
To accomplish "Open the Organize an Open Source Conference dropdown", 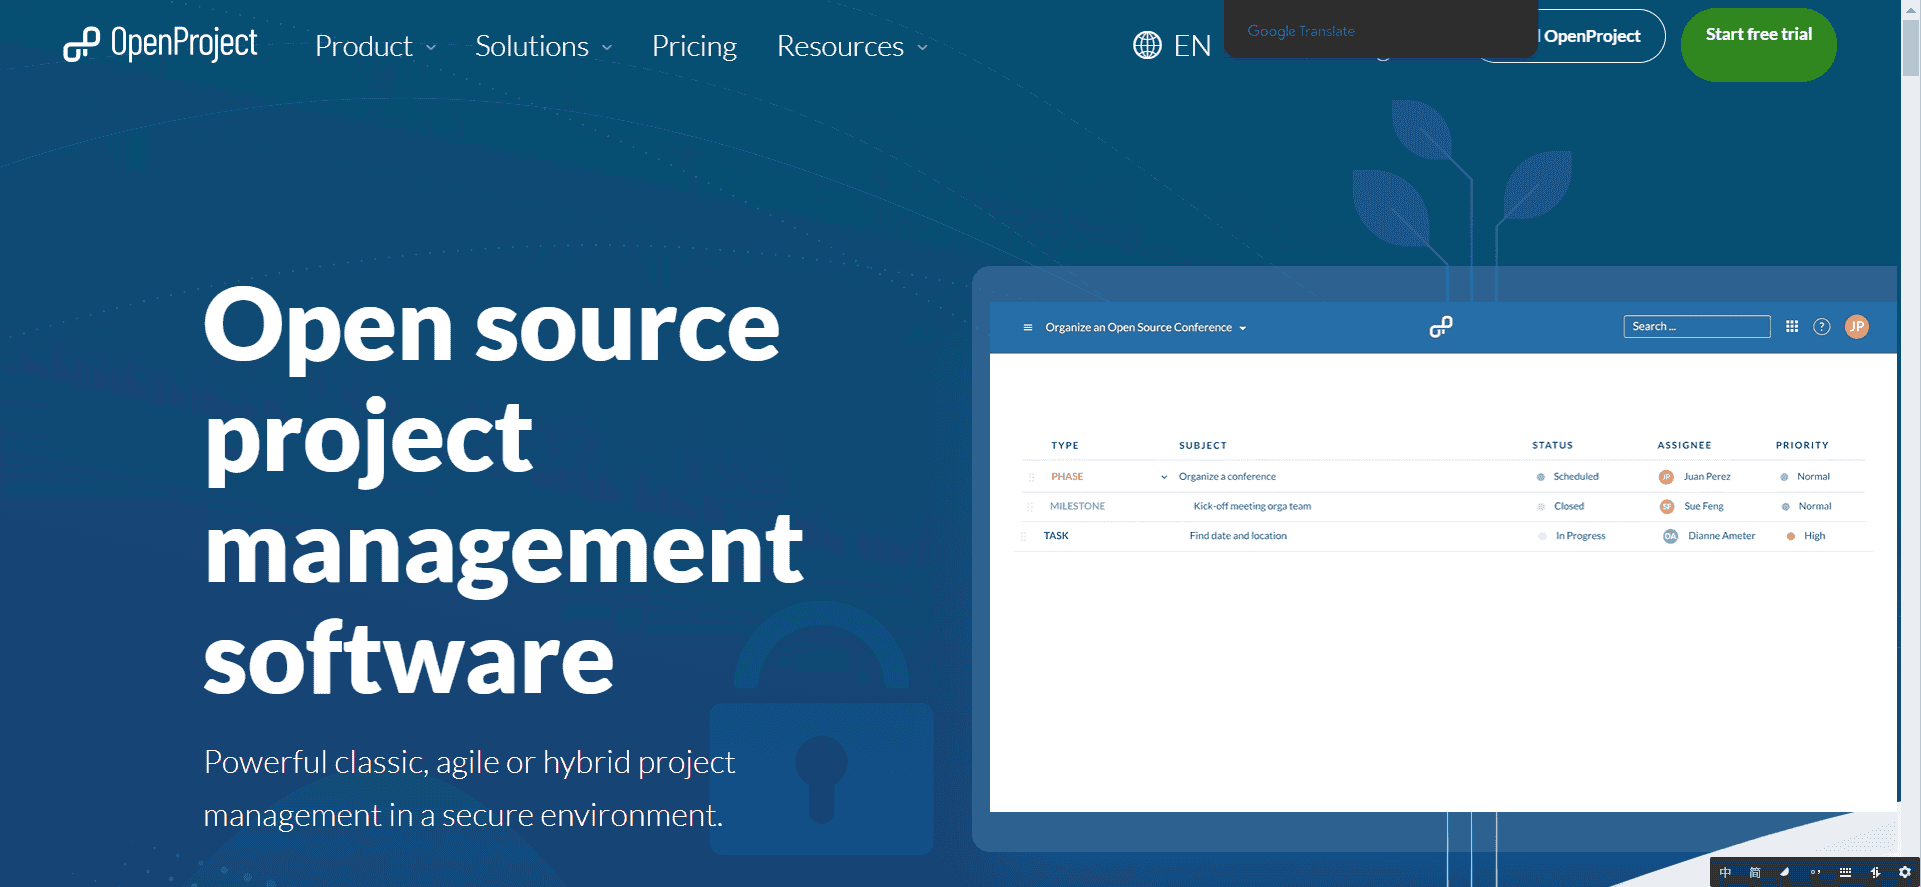I will coord(1145,328).
